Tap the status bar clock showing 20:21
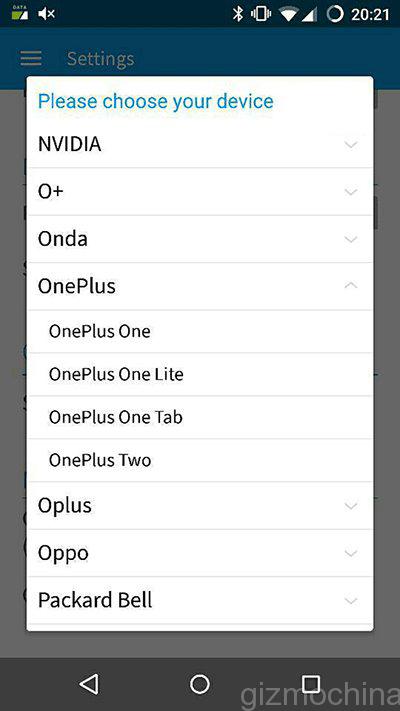Screen dimensions: 400x711 pos(370,15)
